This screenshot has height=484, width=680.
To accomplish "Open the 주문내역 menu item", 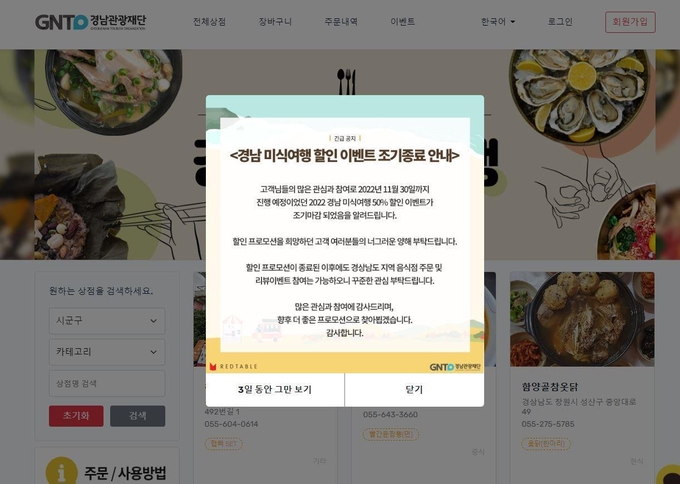I will [x=341, y=22].
